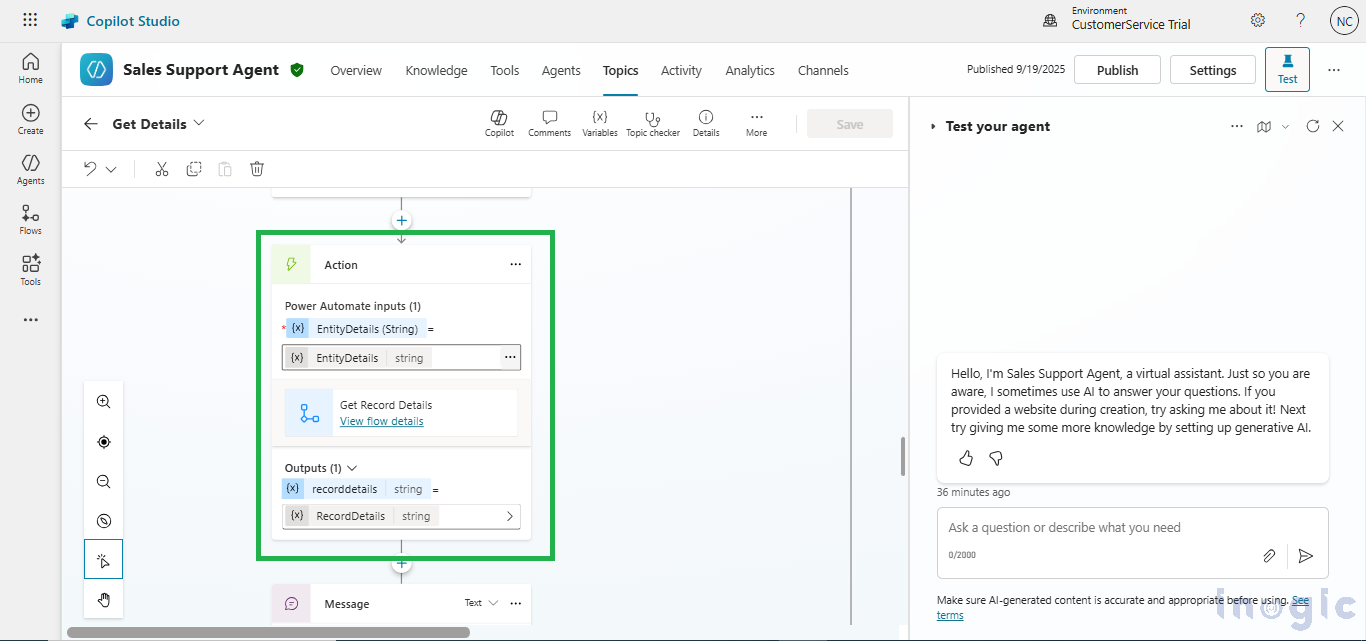Click the Comments icon in toolbar
The image size is (1366, 641).
(549, 123)
